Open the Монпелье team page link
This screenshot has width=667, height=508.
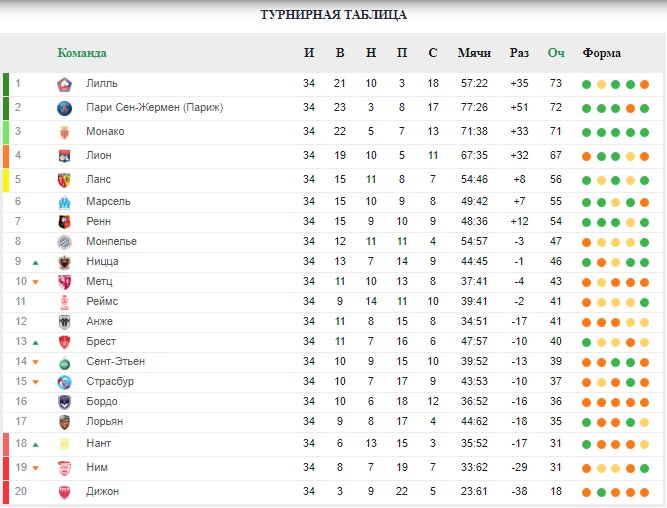point(111,241)
